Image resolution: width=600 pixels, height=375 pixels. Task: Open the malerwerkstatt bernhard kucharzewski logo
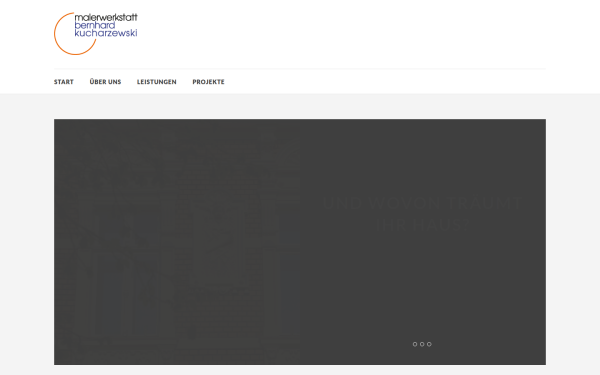pyautogui.click(x=96, y=33)
